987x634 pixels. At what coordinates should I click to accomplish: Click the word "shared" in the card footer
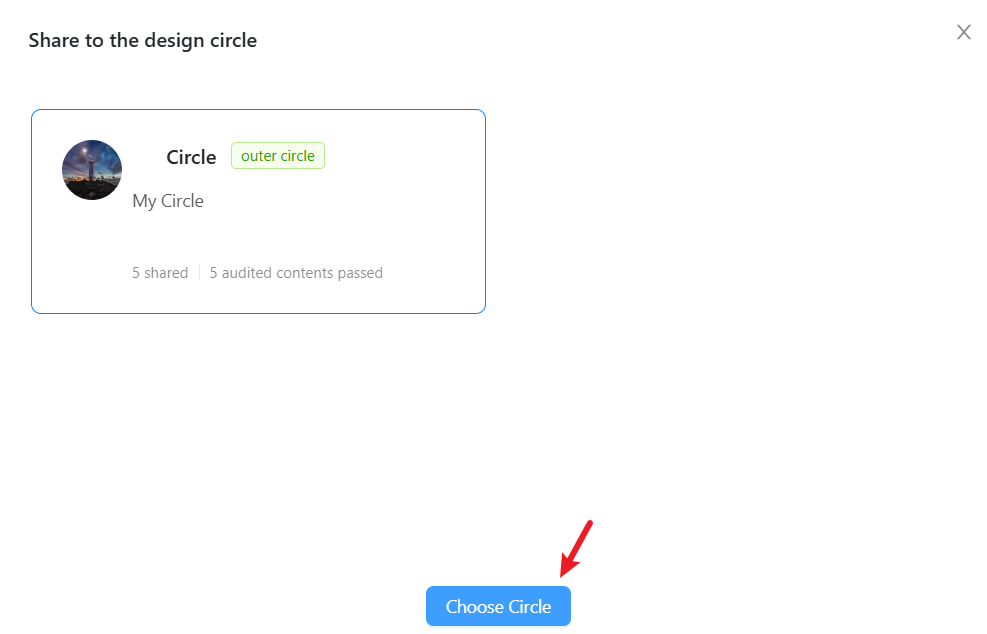coord(166,273)
